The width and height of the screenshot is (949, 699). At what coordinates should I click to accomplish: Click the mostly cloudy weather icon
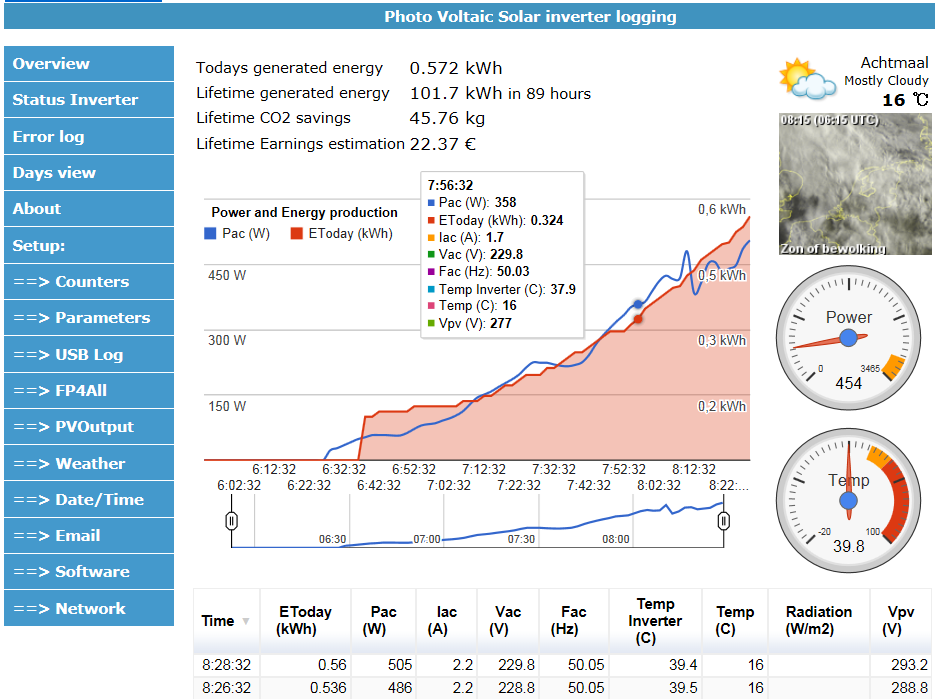tap(807, 79)
